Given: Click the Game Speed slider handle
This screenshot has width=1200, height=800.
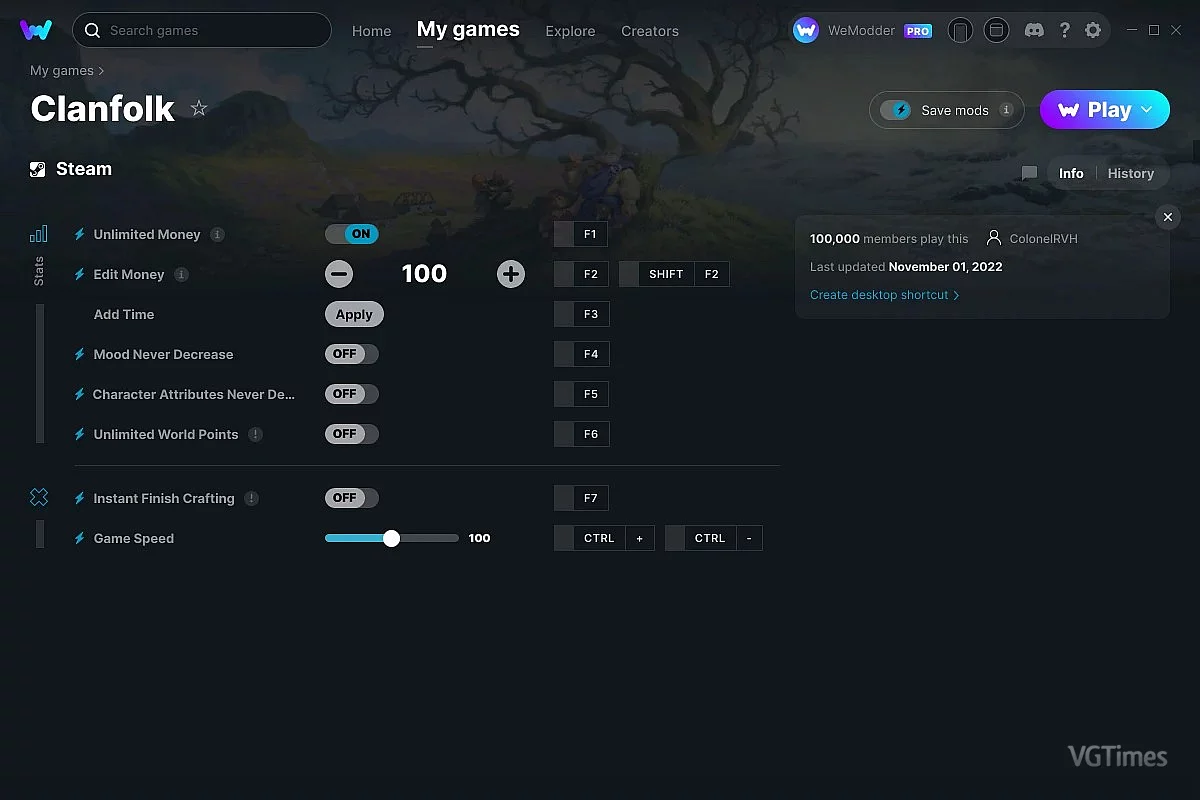Looking at the screenshot, I should [x=391, y=538].
